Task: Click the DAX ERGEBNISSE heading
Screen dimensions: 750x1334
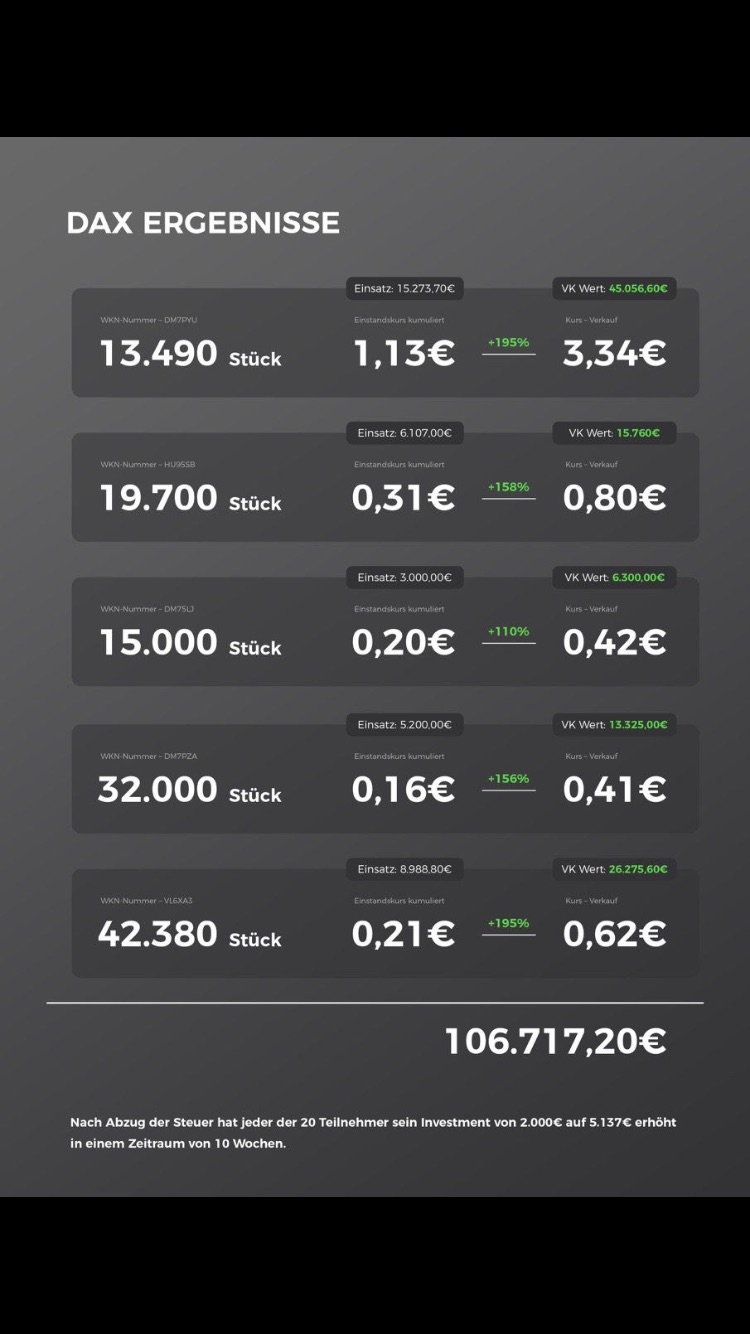Action: [203, 222]
